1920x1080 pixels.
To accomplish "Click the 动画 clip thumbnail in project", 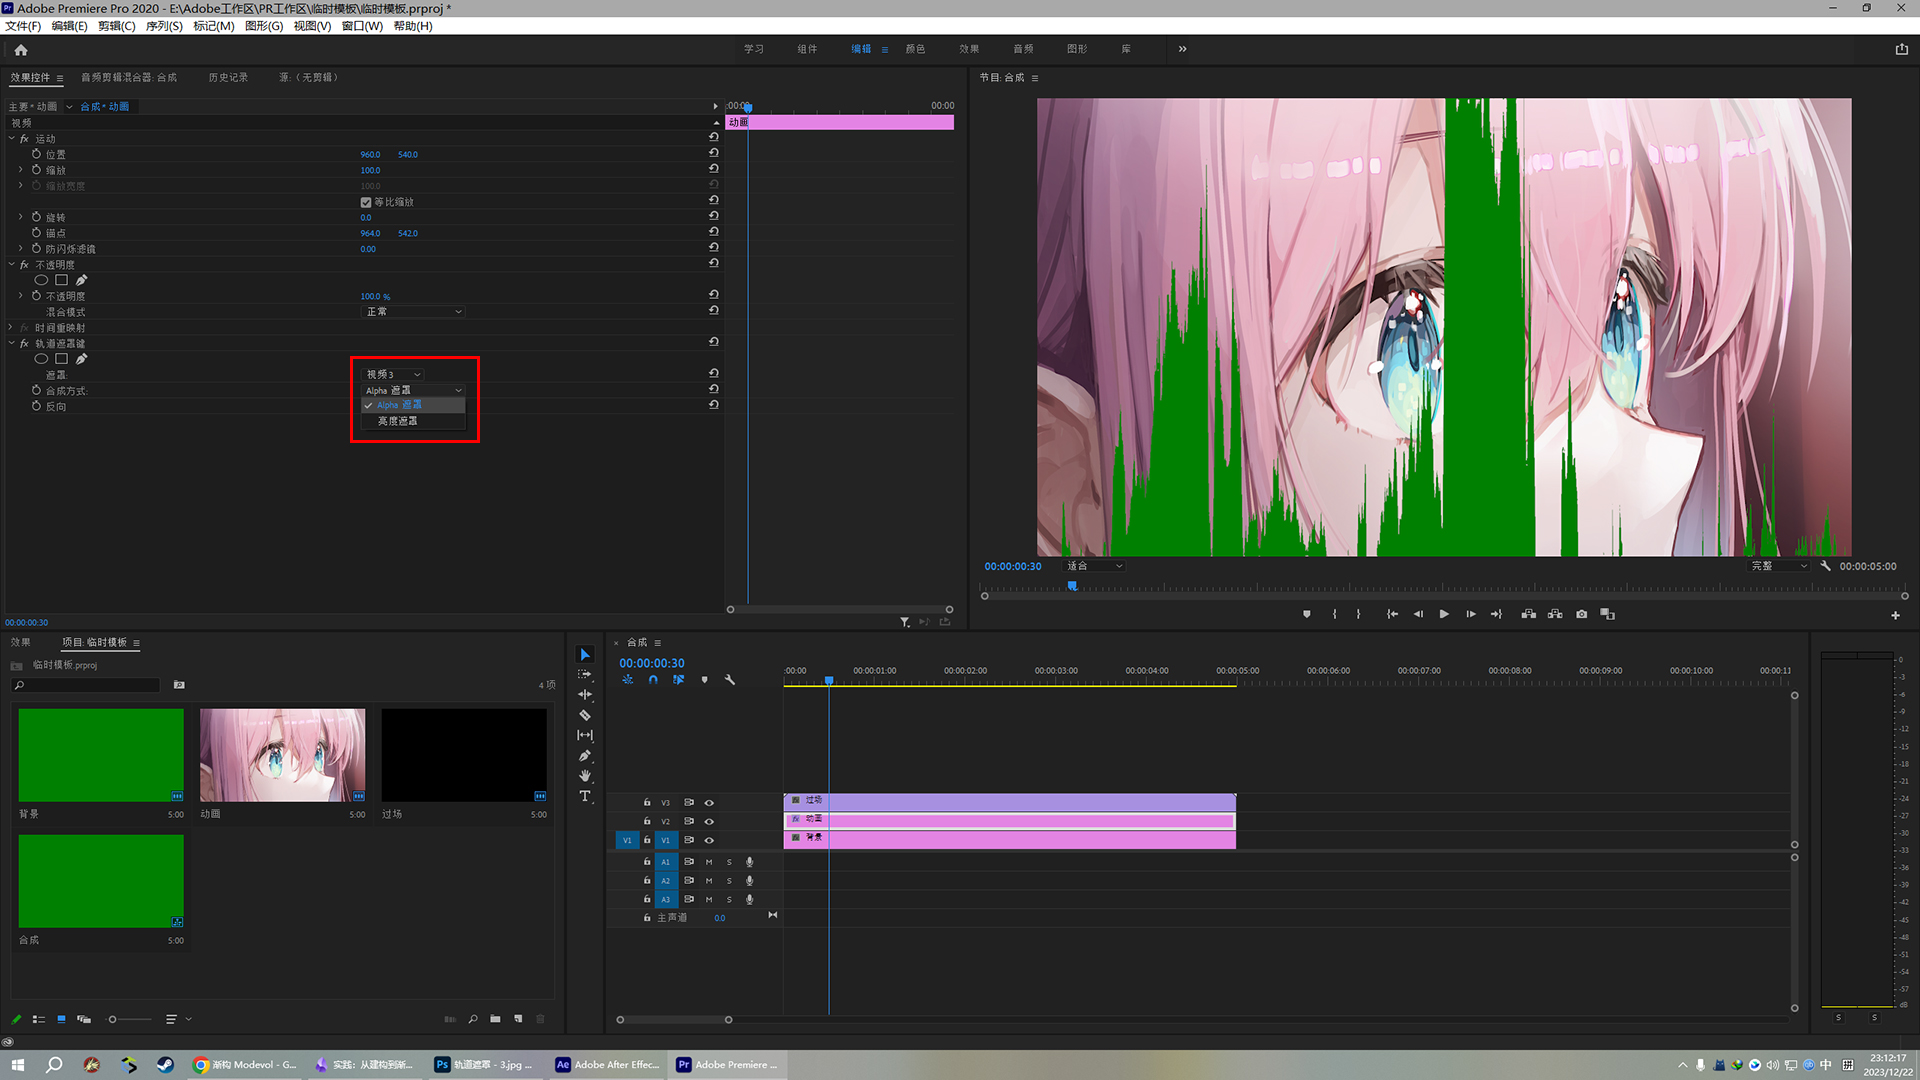I will pos(282,755).
